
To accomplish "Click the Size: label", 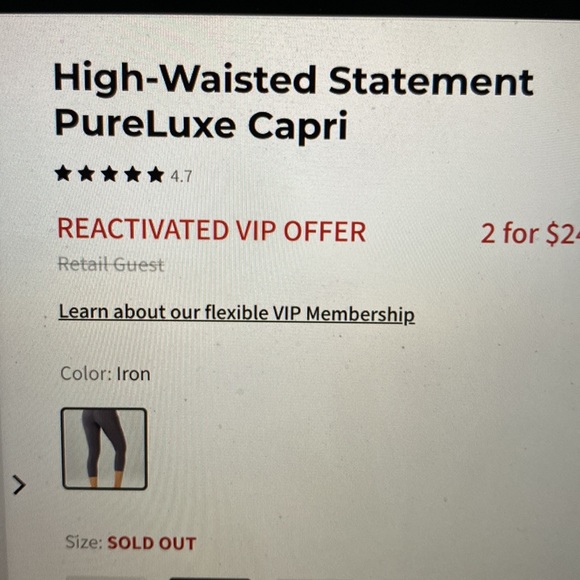I will 84,542.
